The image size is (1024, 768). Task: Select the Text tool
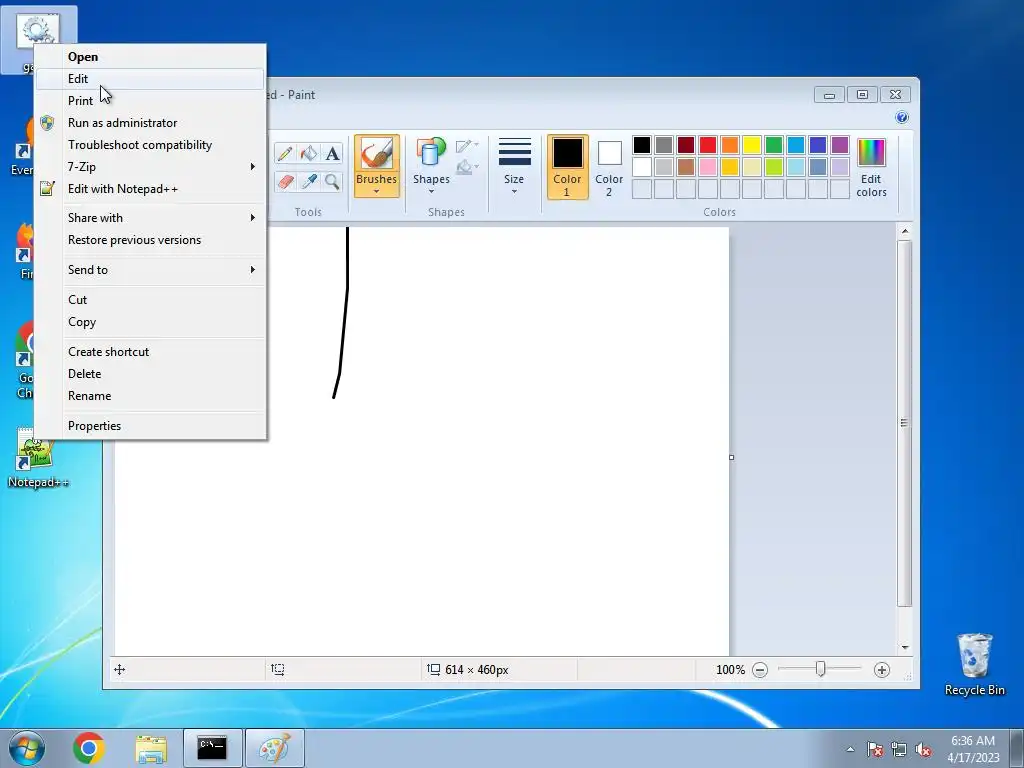[332, 153]
